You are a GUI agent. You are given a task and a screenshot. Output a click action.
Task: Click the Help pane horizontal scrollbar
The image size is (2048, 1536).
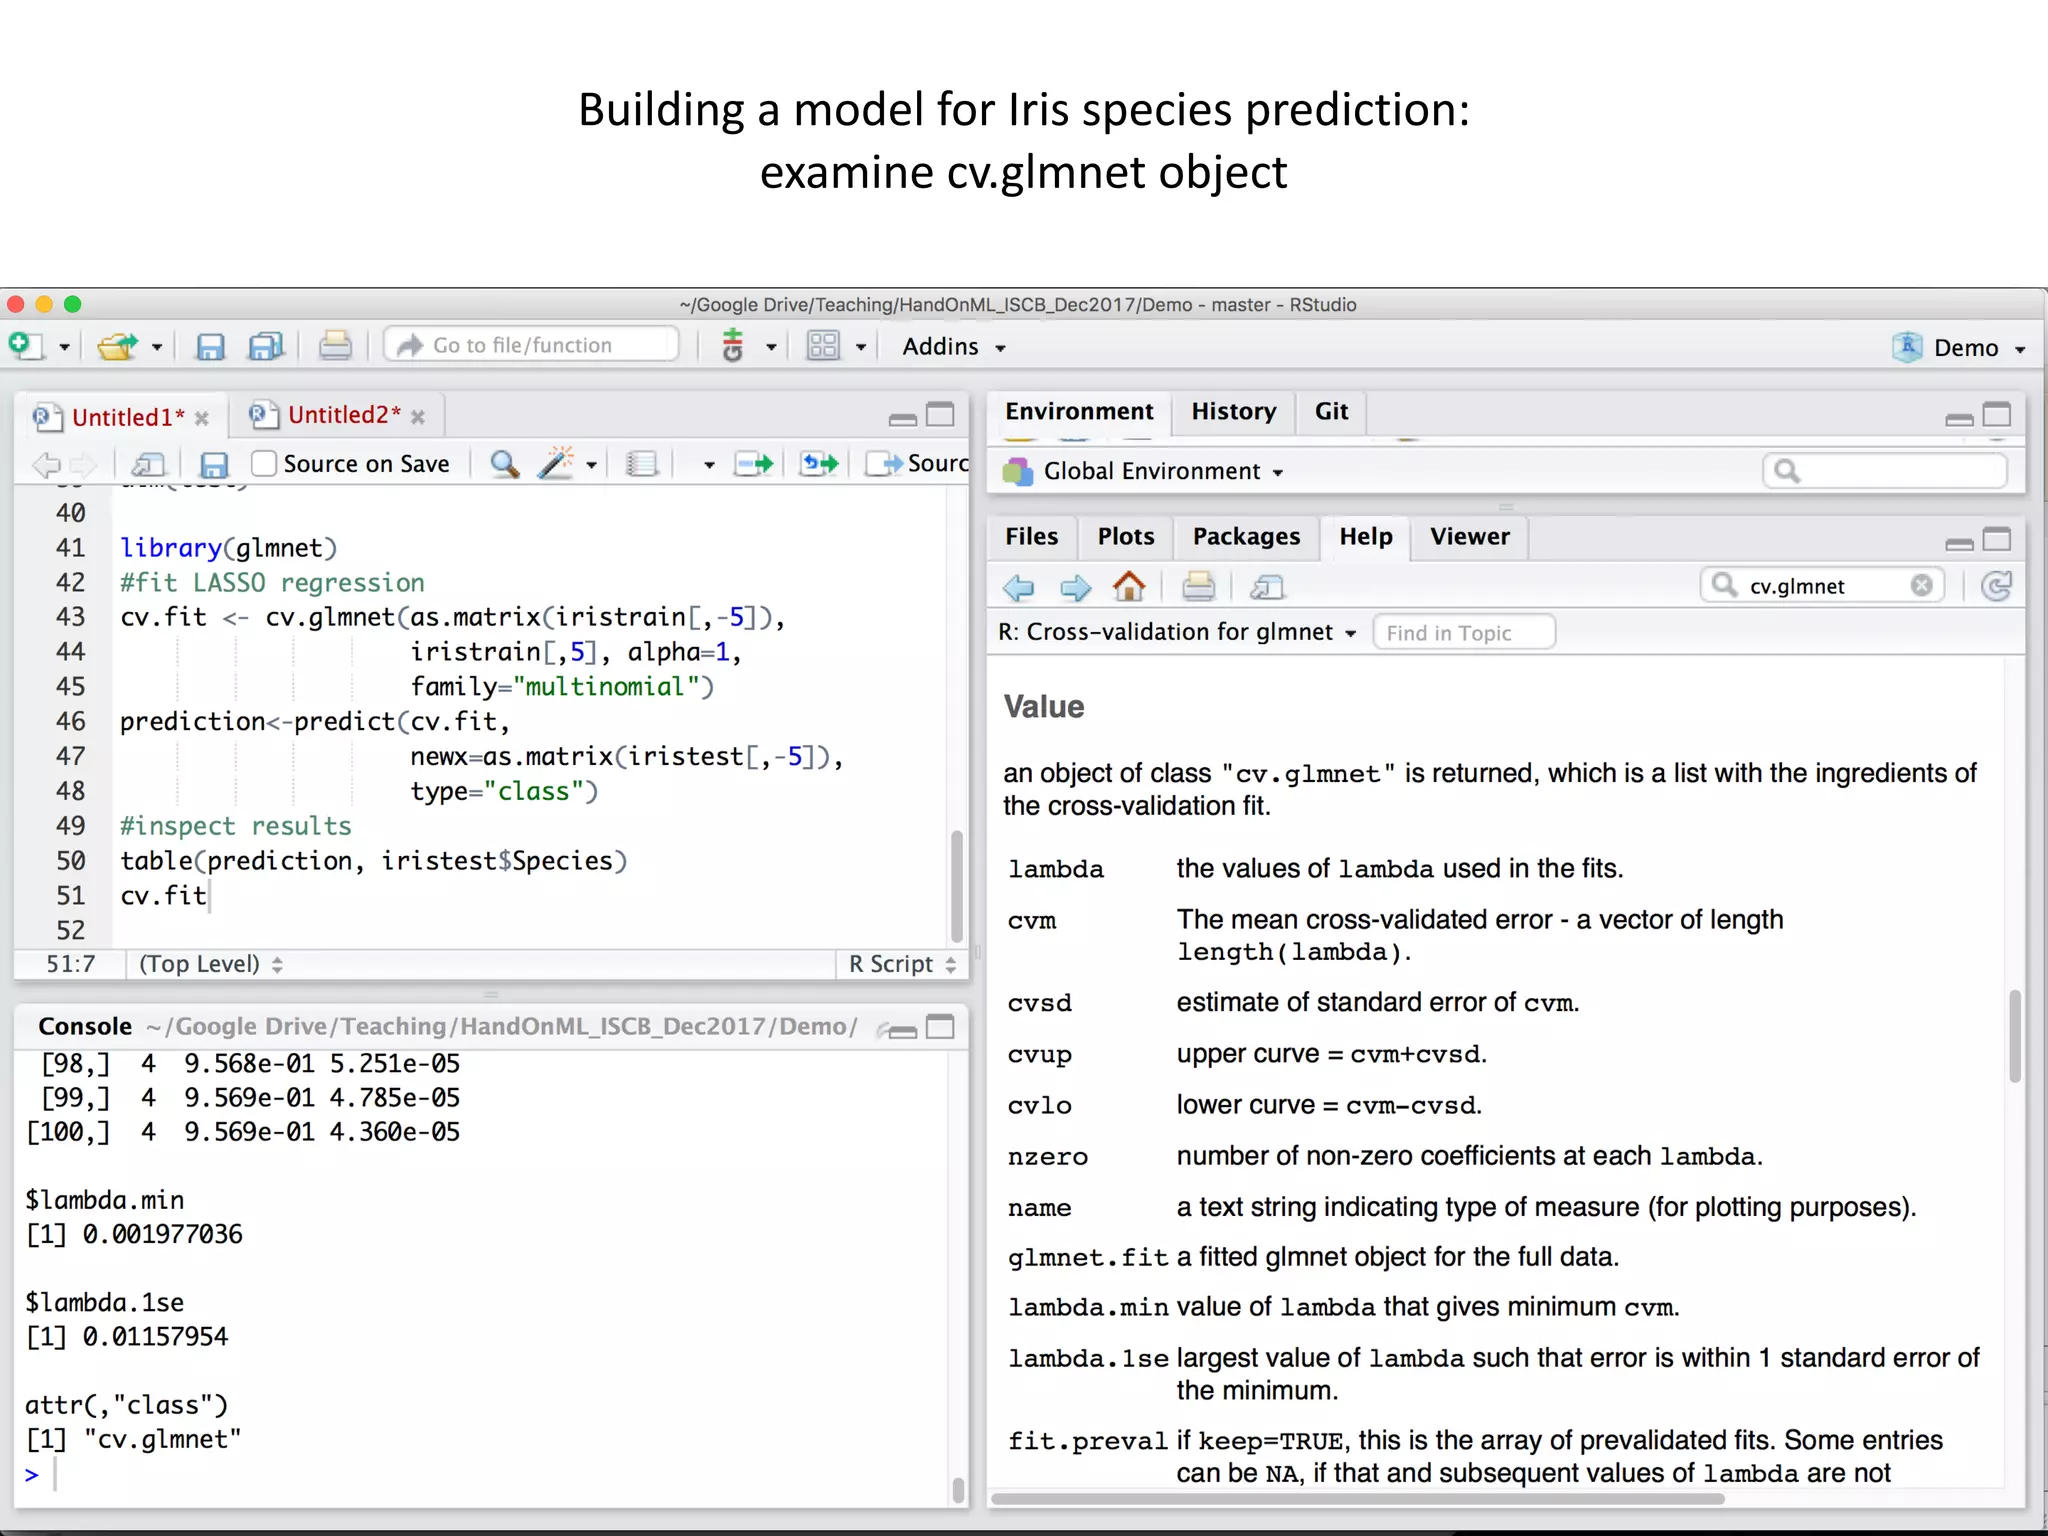point(1358,1499)
